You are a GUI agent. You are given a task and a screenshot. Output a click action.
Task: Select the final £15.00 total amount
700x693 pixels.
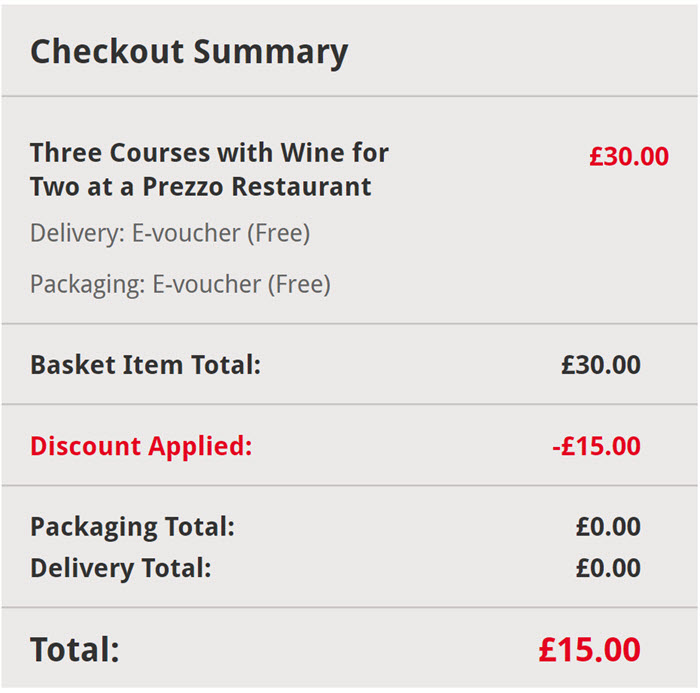(590, 649)
